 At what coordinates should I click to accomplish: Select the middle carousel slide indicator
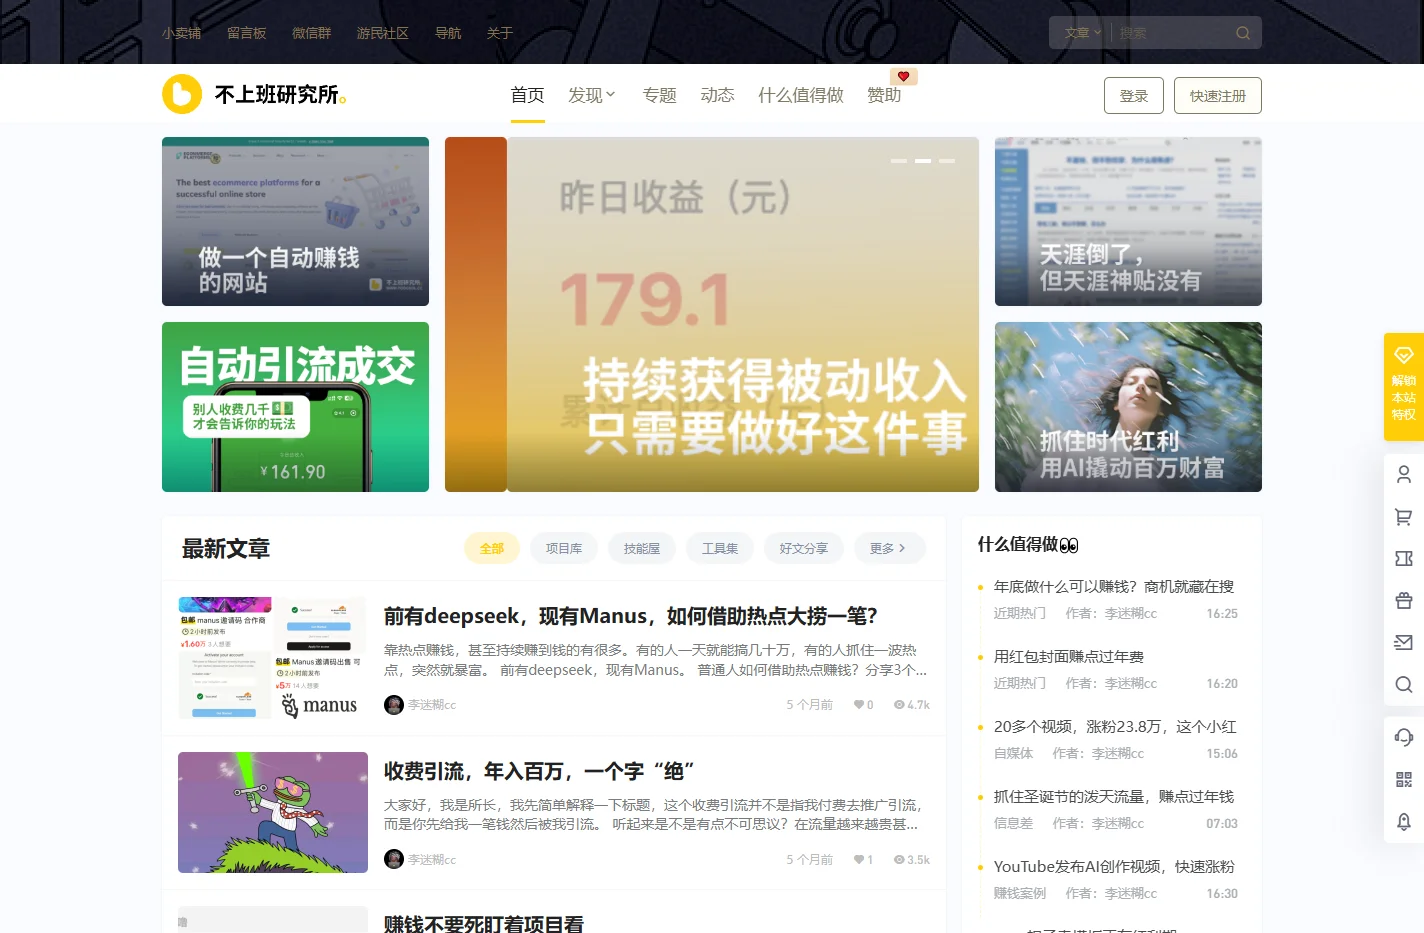[923, 161]
